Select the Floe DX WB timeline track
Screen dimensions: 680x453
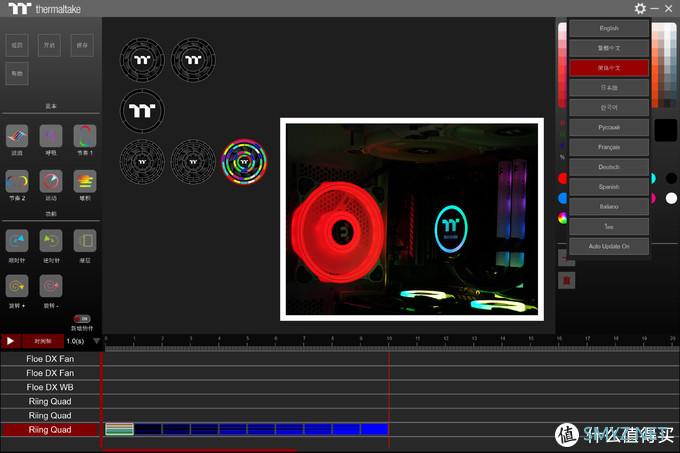click(50, 387)
